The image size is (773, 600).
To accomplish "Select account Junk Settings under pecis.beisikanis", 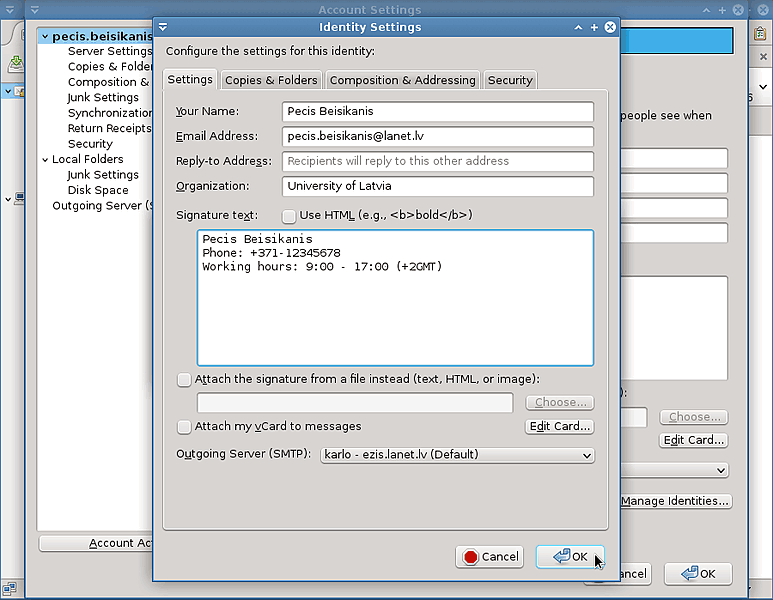I will click(x=103, y=98).
